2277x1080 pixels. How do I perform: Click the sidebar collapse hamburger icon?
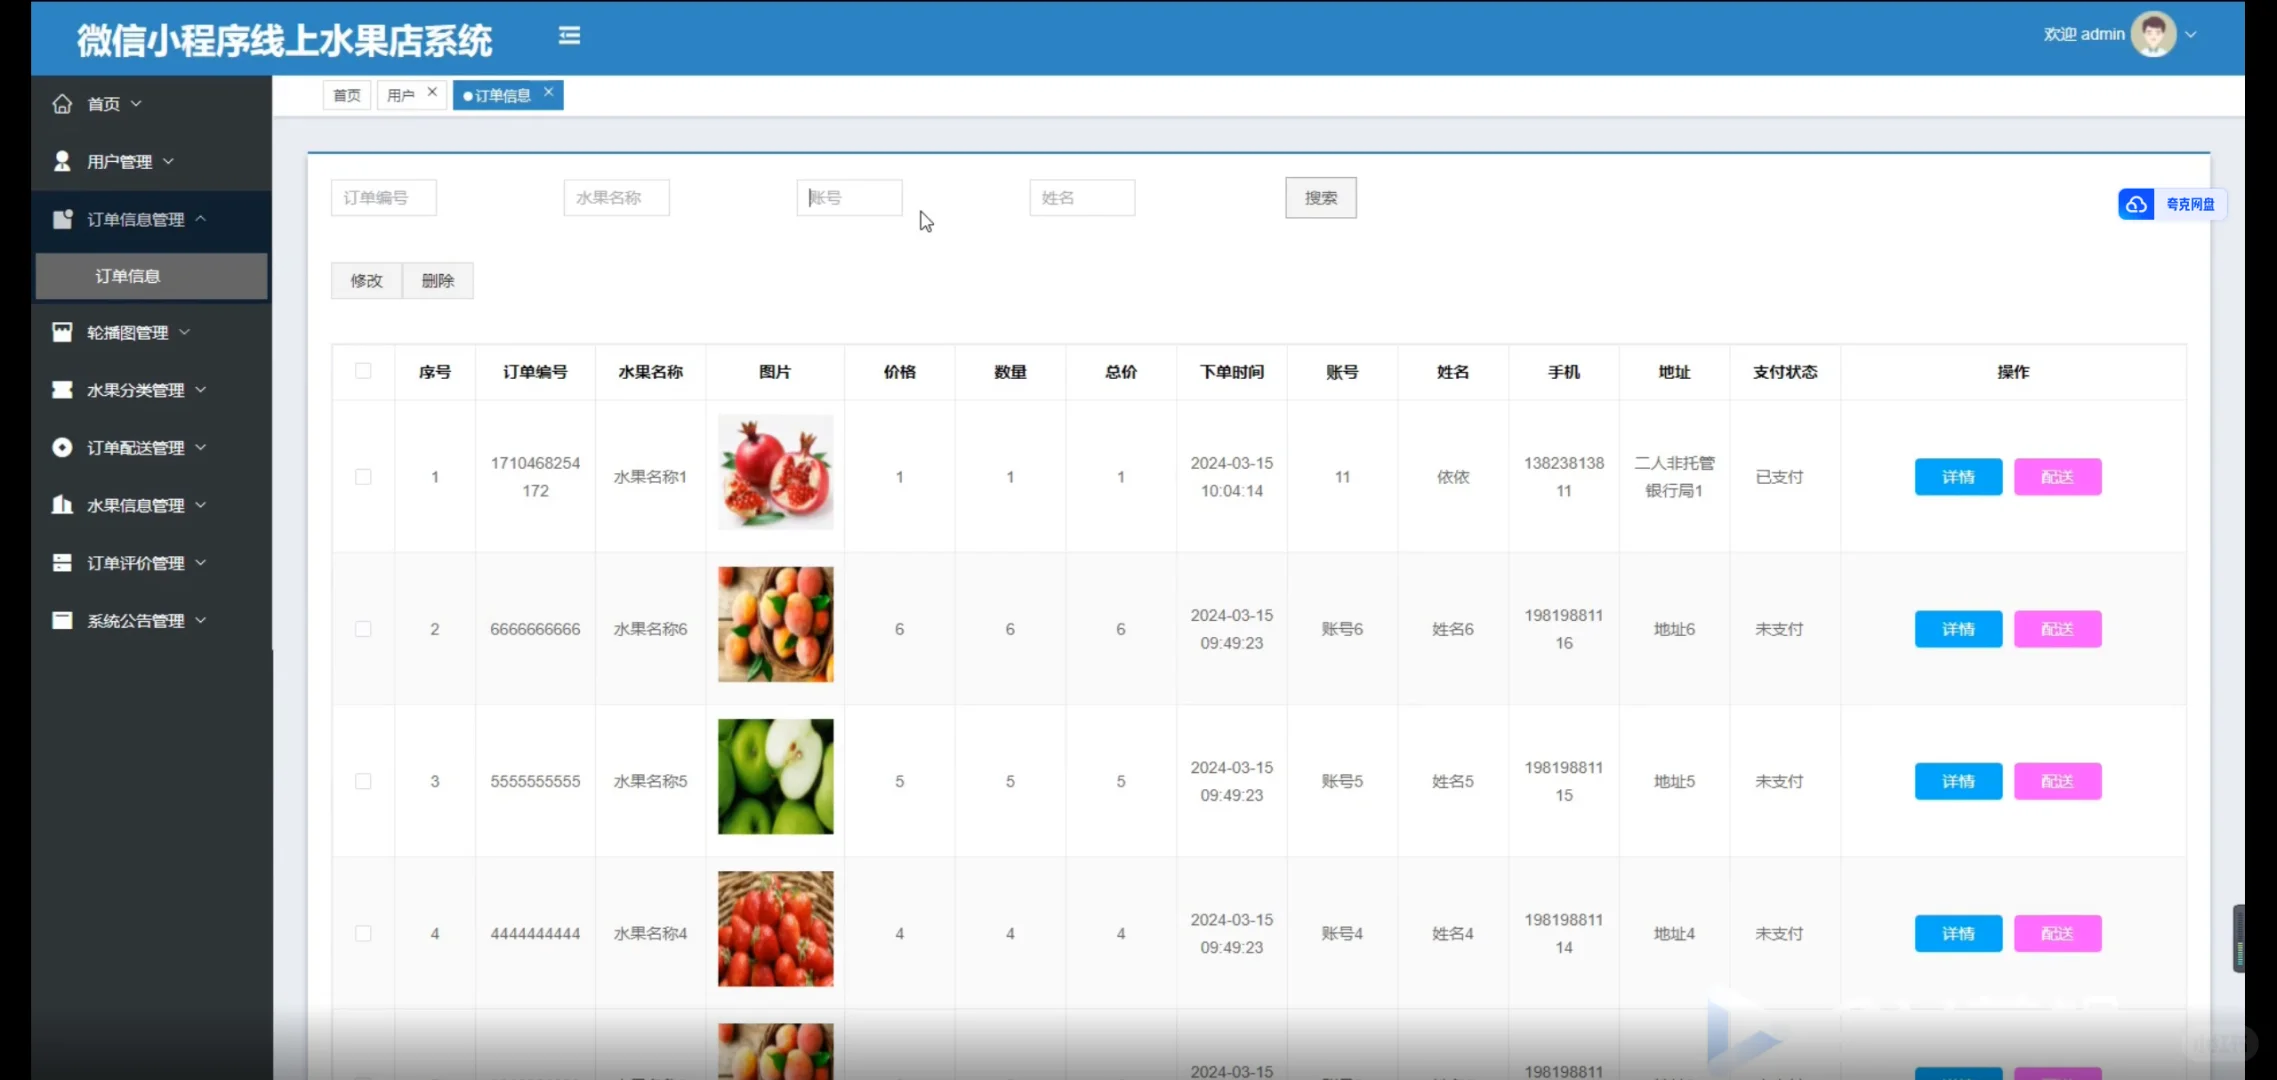569,36
